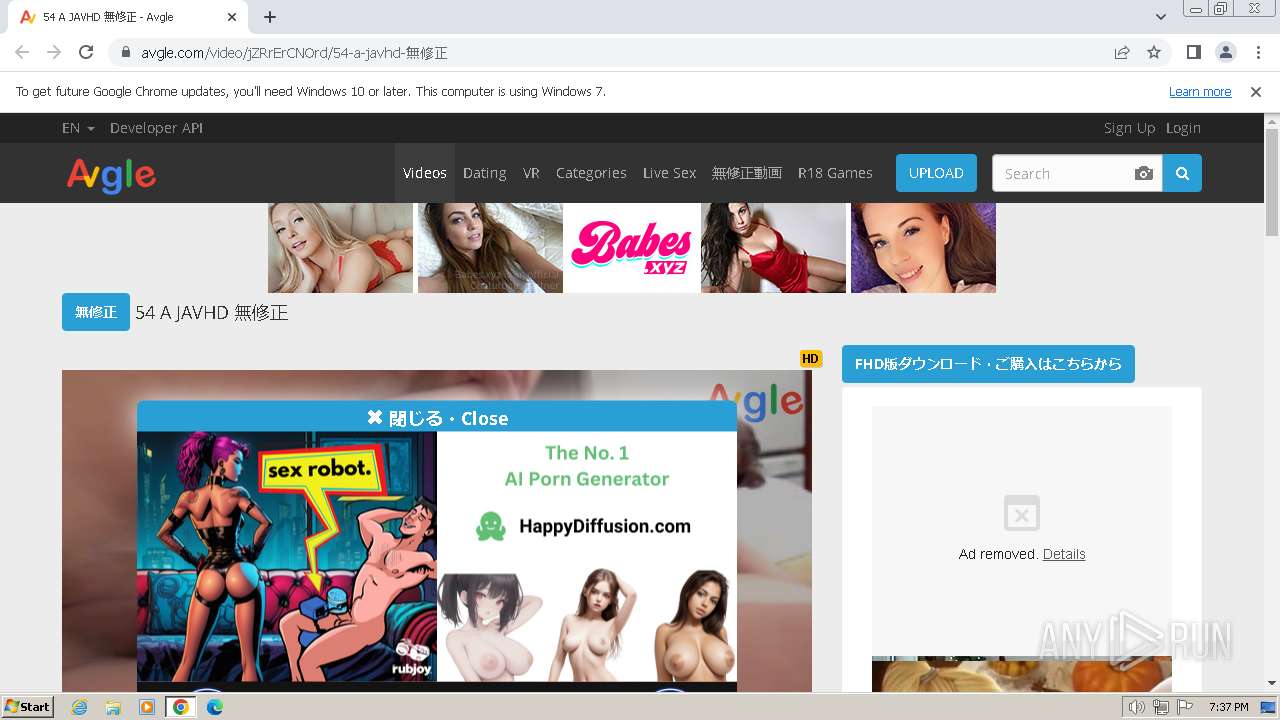The width and height of the screenshot is (1280, 720).
Task: Click the blue UPLOAD button
Action: pos(936,173)
